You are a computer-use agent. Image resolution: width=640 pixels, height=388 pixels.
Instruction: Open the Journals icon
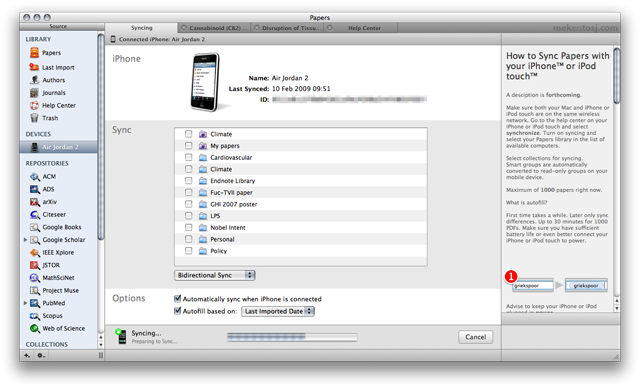(x=34, y=93)
